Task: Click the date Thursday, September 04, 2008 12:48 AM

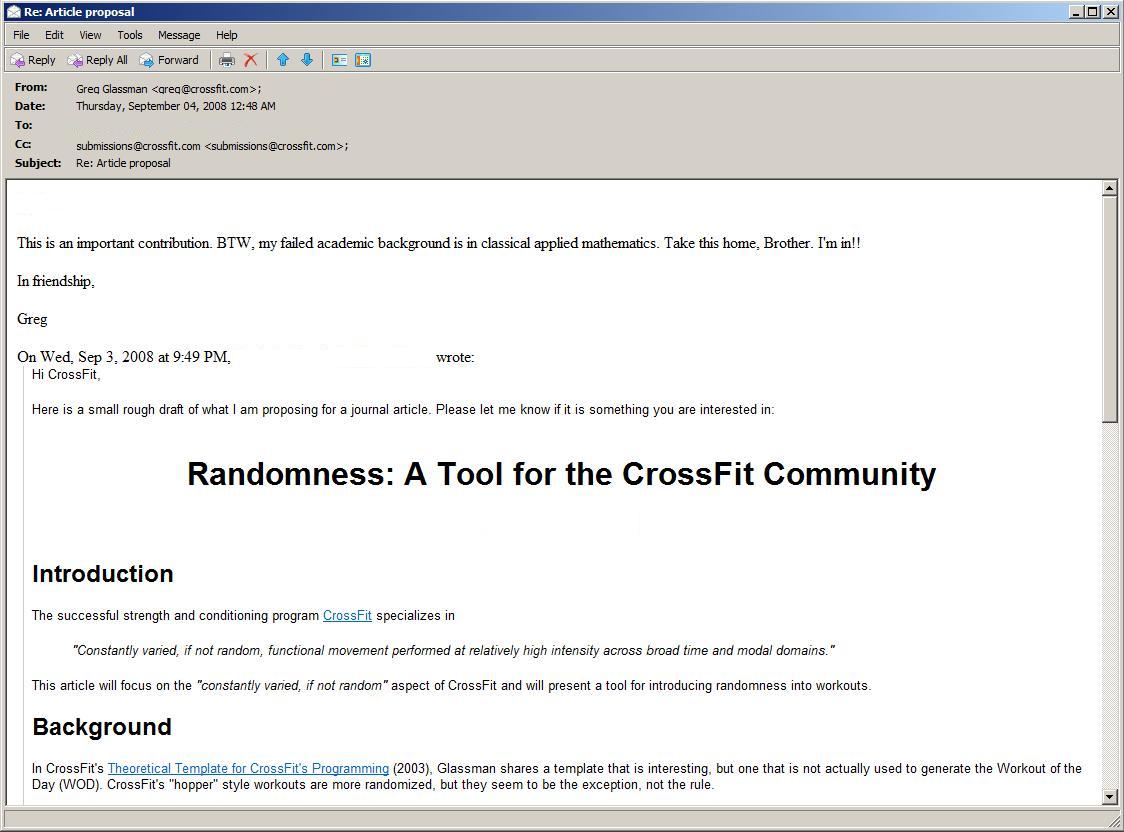Action: pos(176,106)
